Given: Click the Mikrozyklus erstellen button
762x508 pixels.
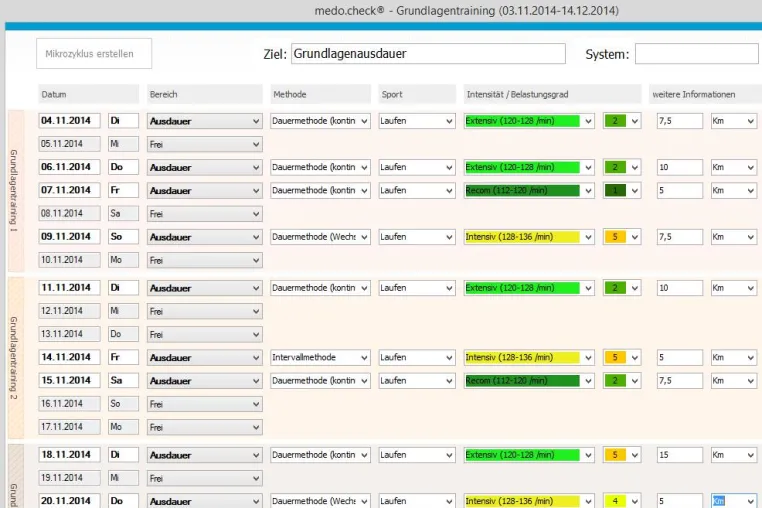Looking at the screenshot, I should coord(94,53).
